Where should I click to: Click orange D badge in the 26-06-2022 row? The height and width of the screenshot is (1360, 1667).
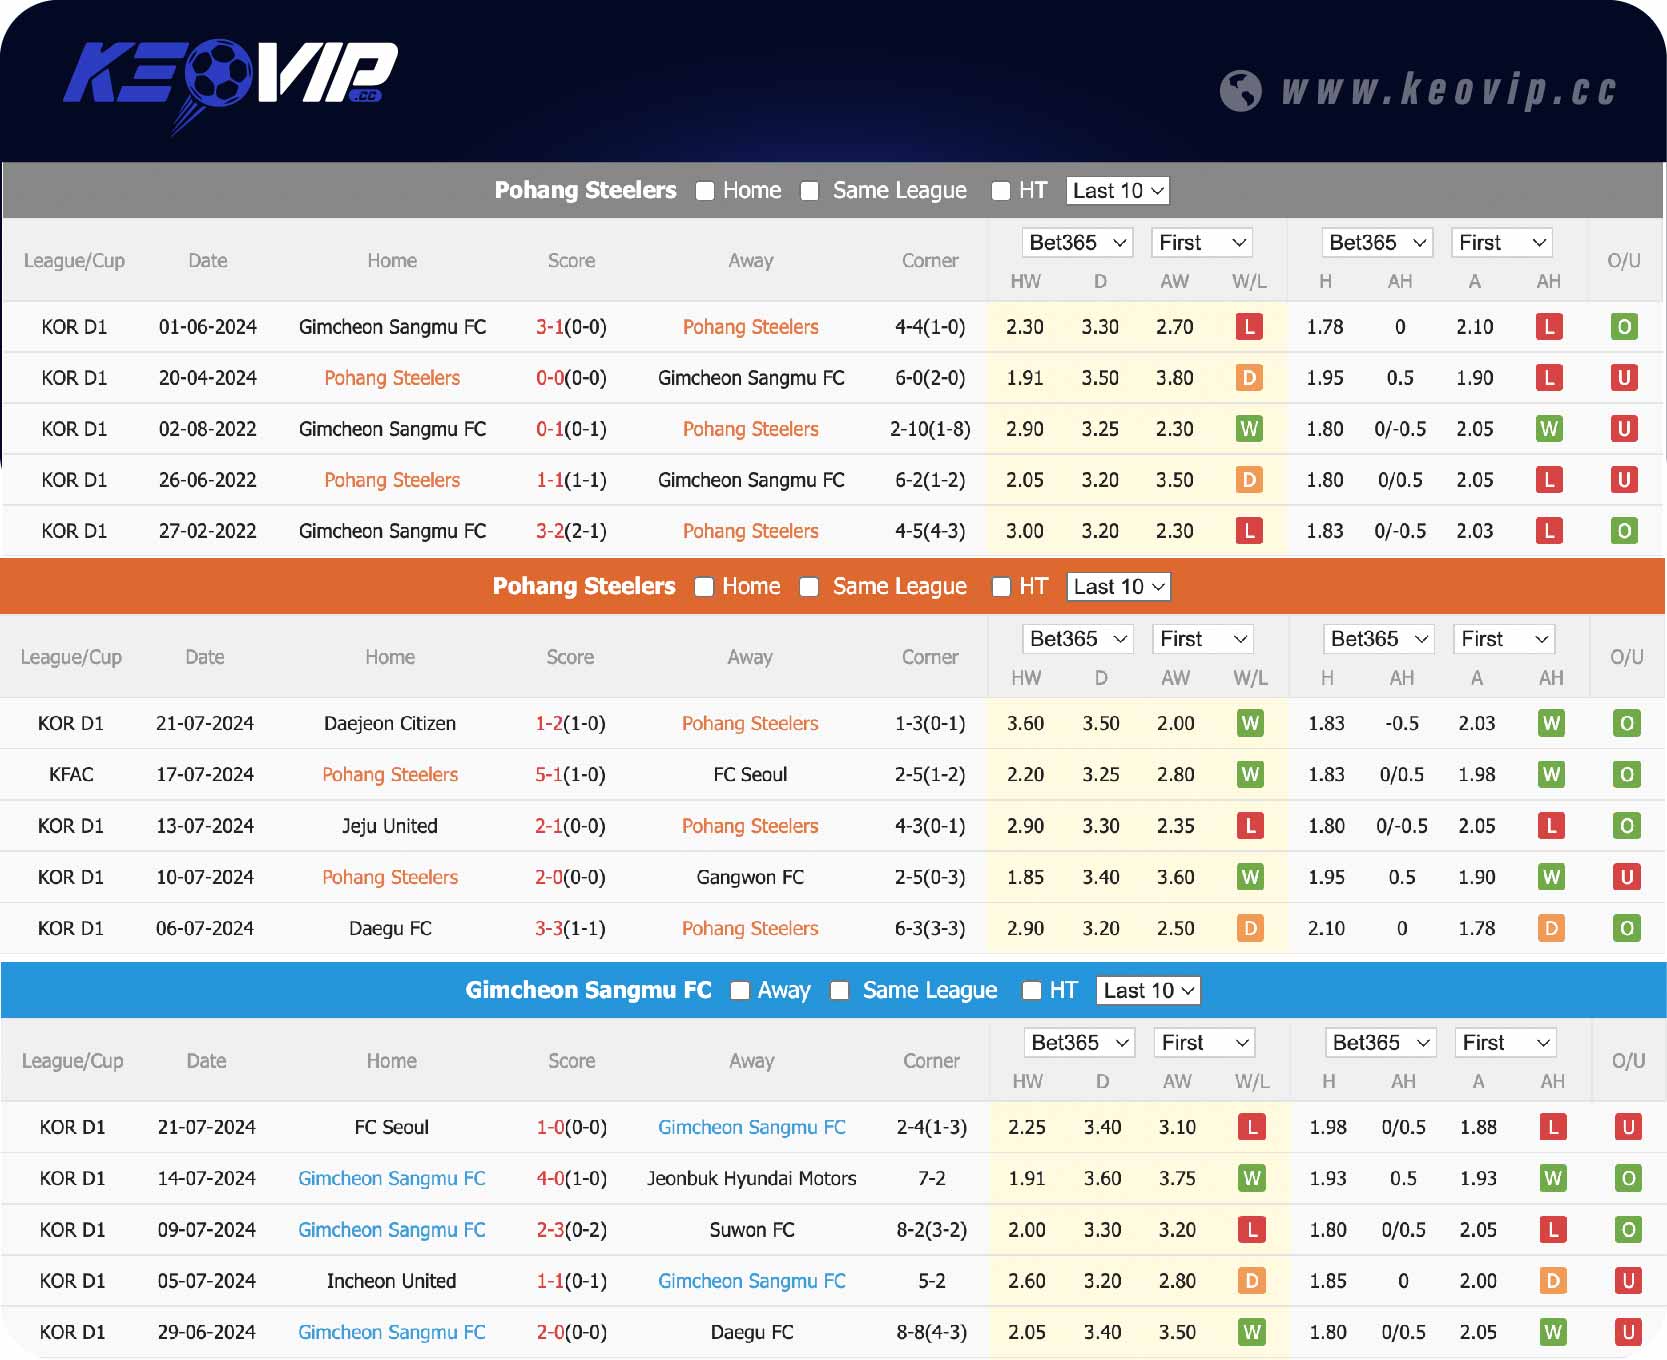[1248, 480]
